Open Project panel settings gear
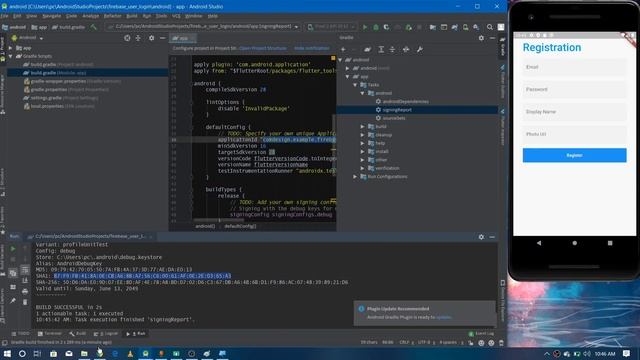Image resolution: width=640 pixels, height=360 pixels. [151, 38]
